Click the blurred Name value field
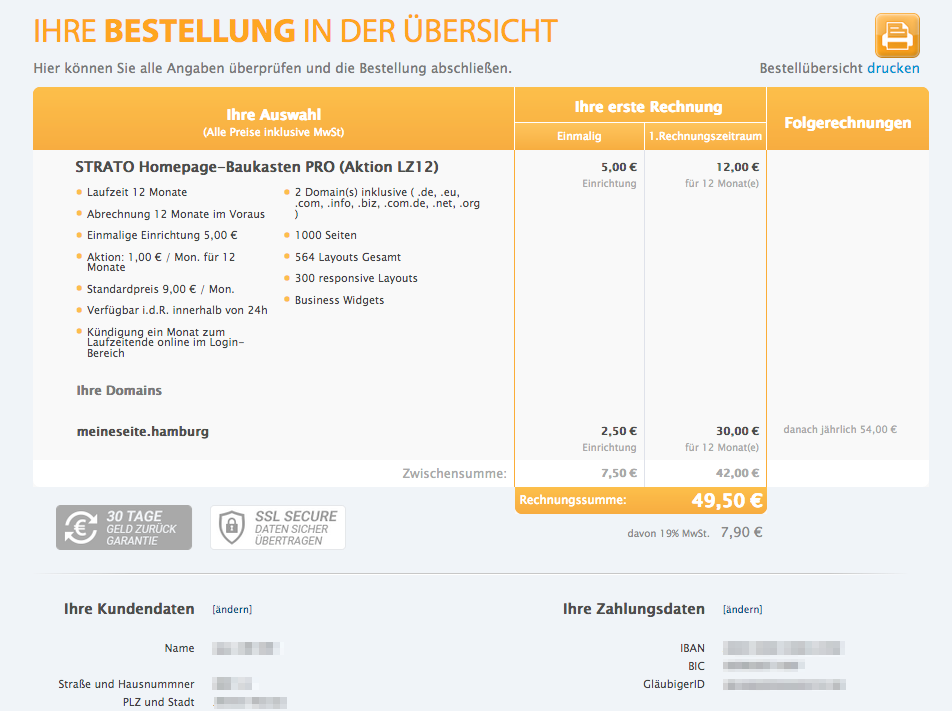The height and width of the screenshot is (711, 952). pos(247,648)
